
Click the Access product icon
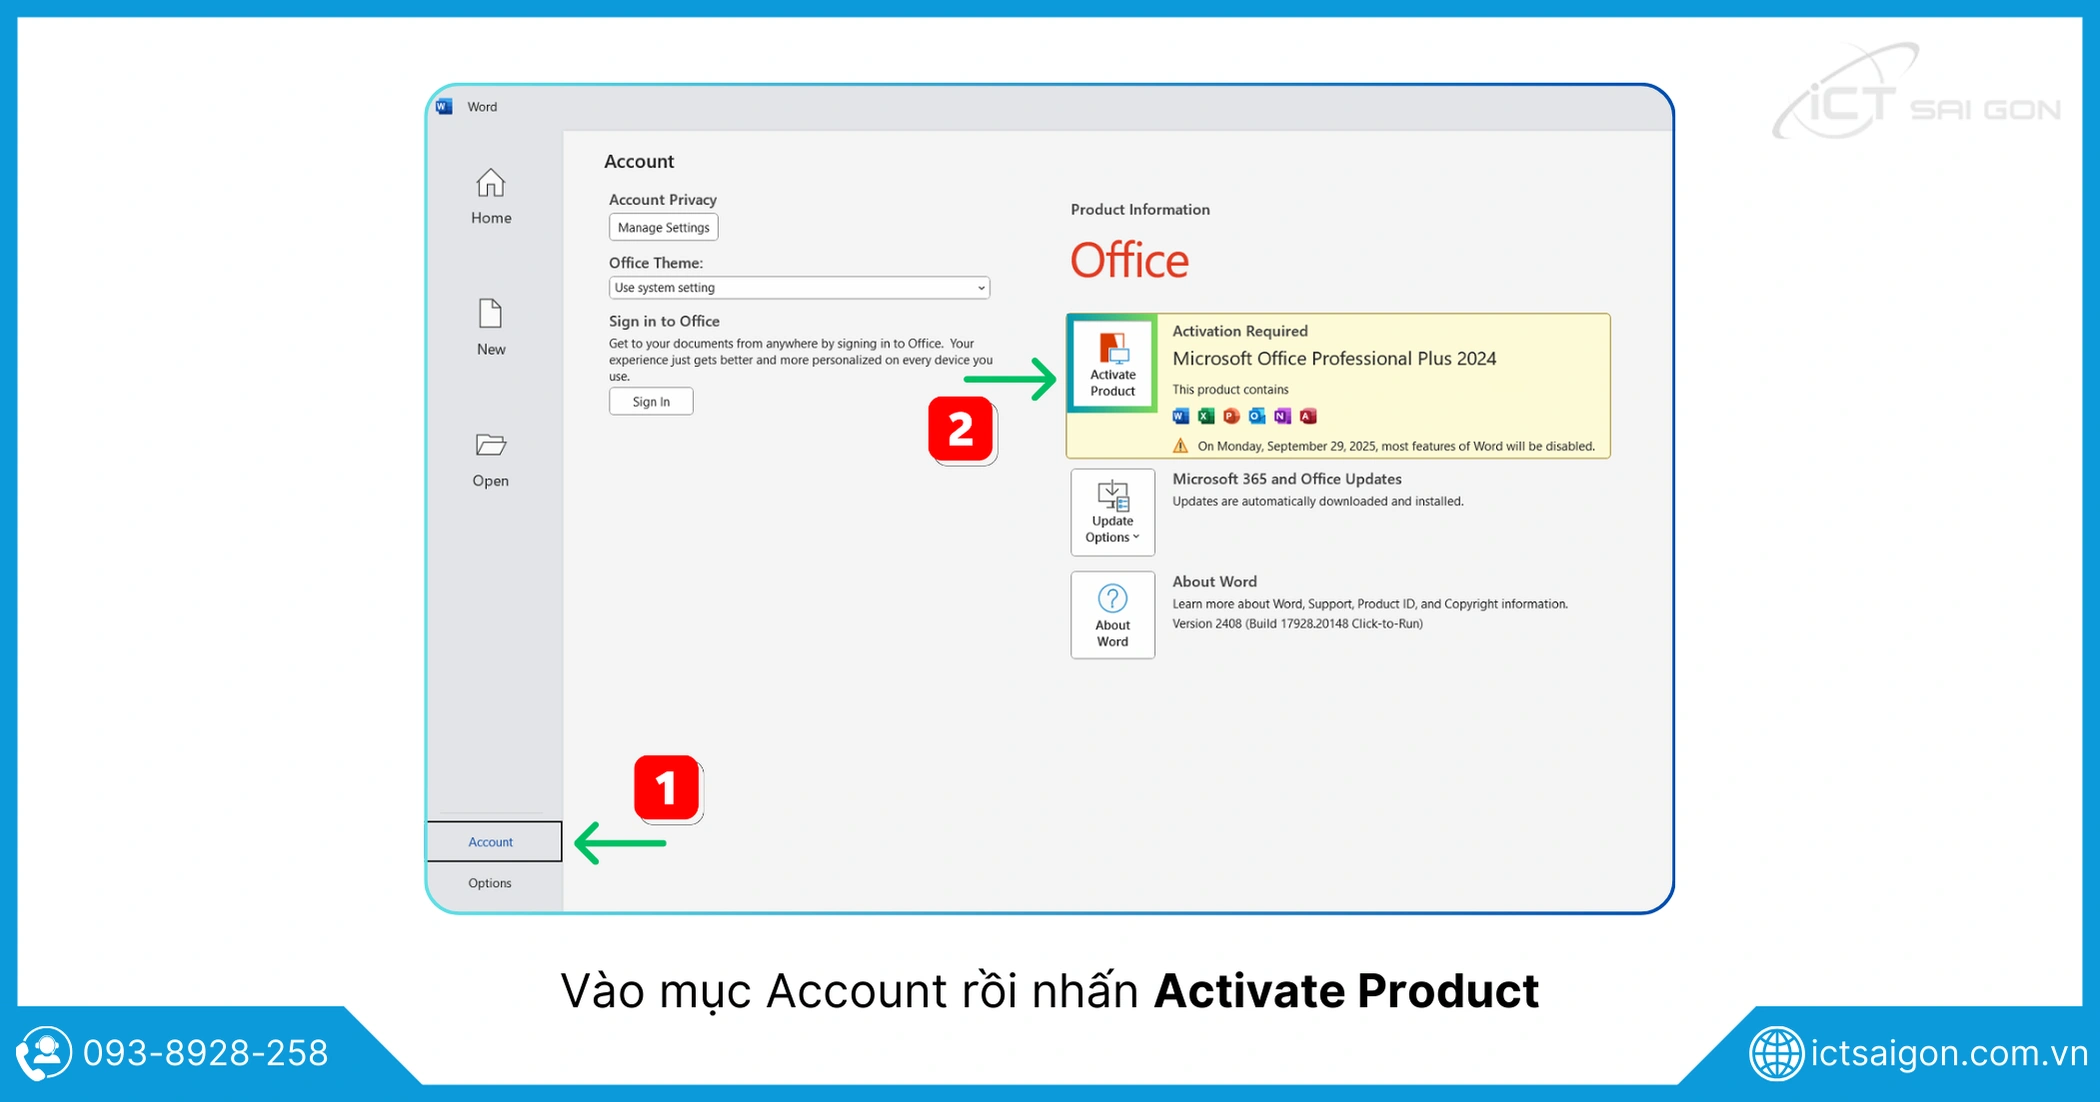point(1308,416)
